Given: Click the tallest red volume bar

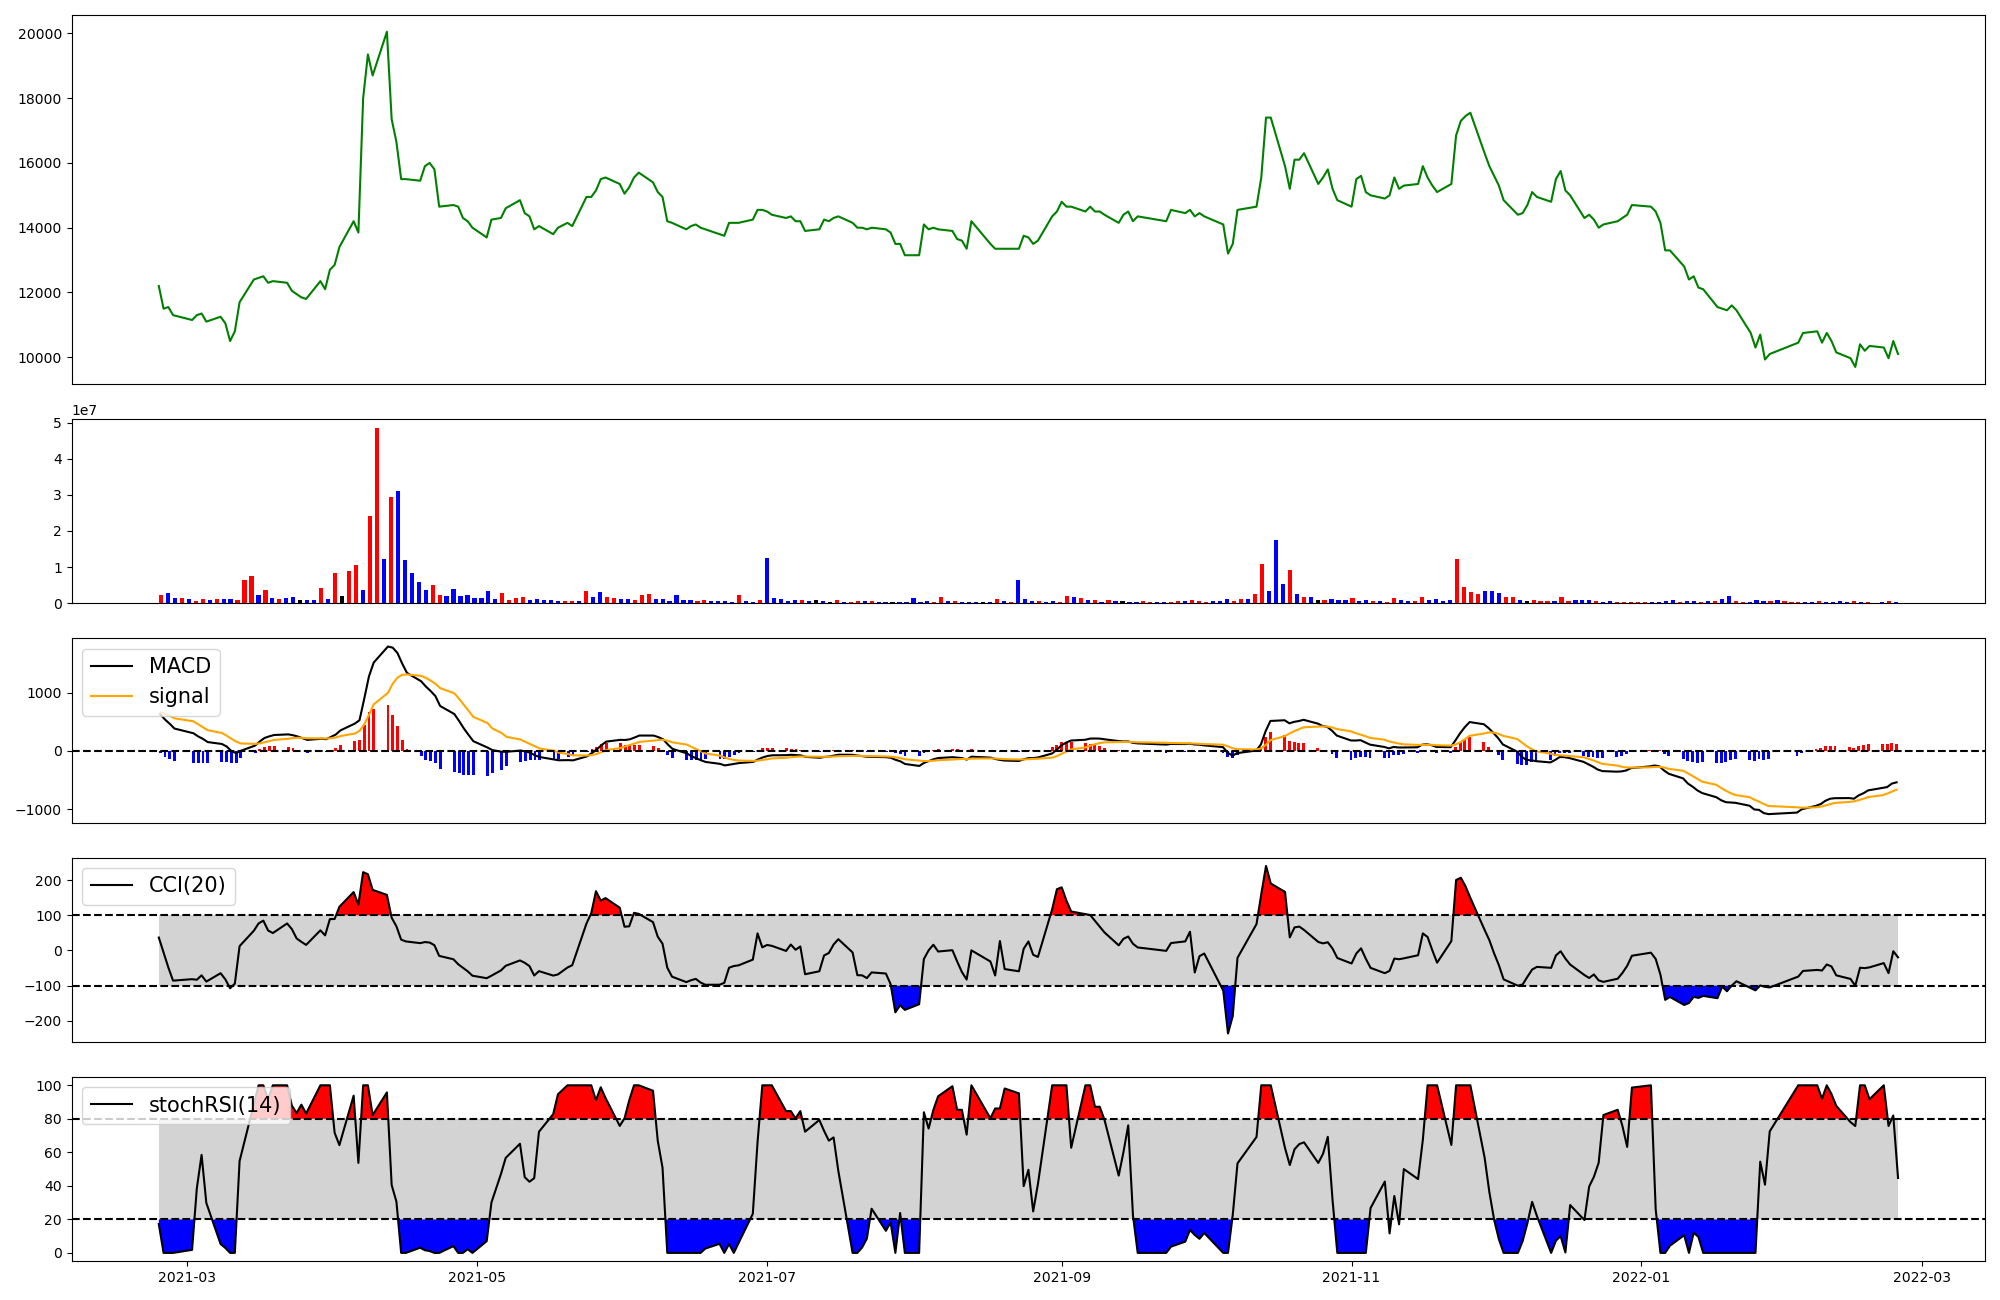Looking at the screenshot, I should 377,515.
